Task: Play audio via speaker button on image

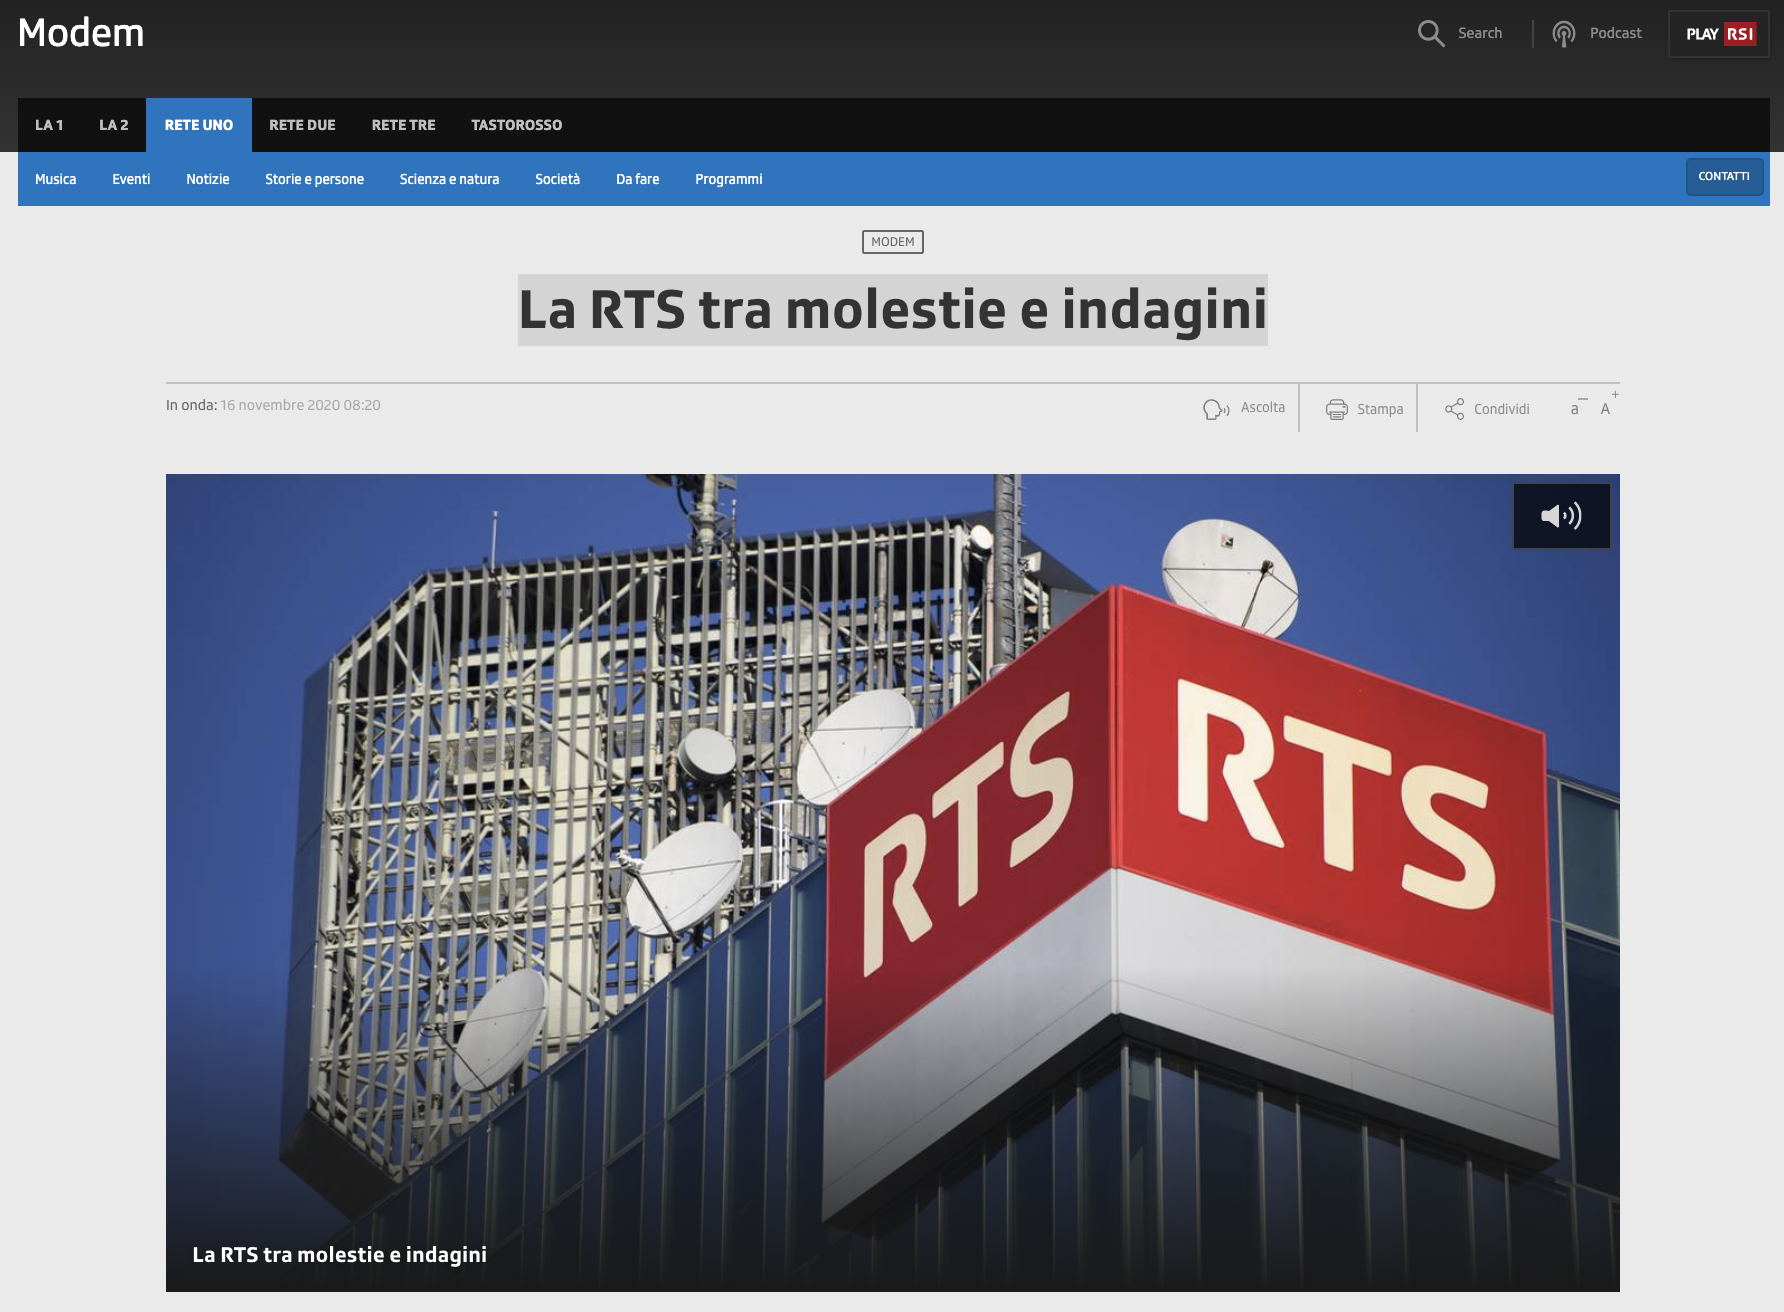Action: tap(1561, 516)
